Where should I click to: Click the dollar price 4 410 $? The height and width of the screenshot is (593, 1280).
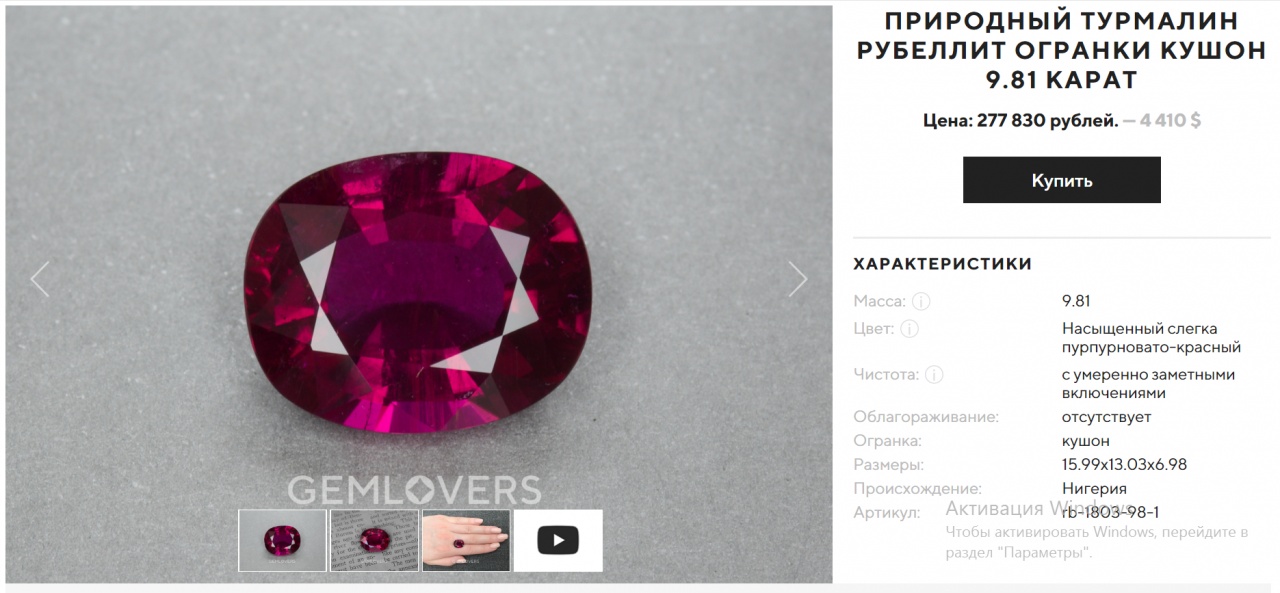click(1169, 121)
